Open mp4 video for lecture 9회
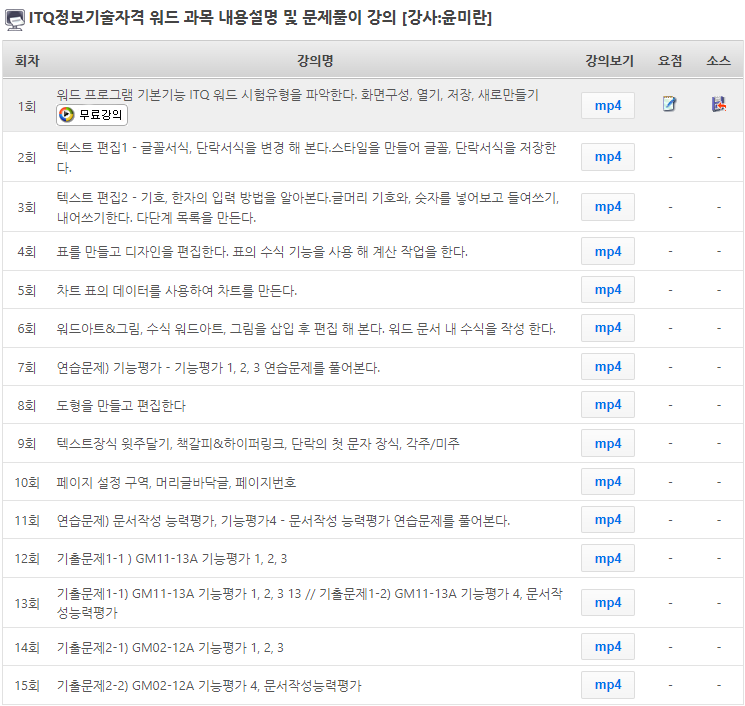This screenshot has width=745, height=706. click(x=608, y=443)
